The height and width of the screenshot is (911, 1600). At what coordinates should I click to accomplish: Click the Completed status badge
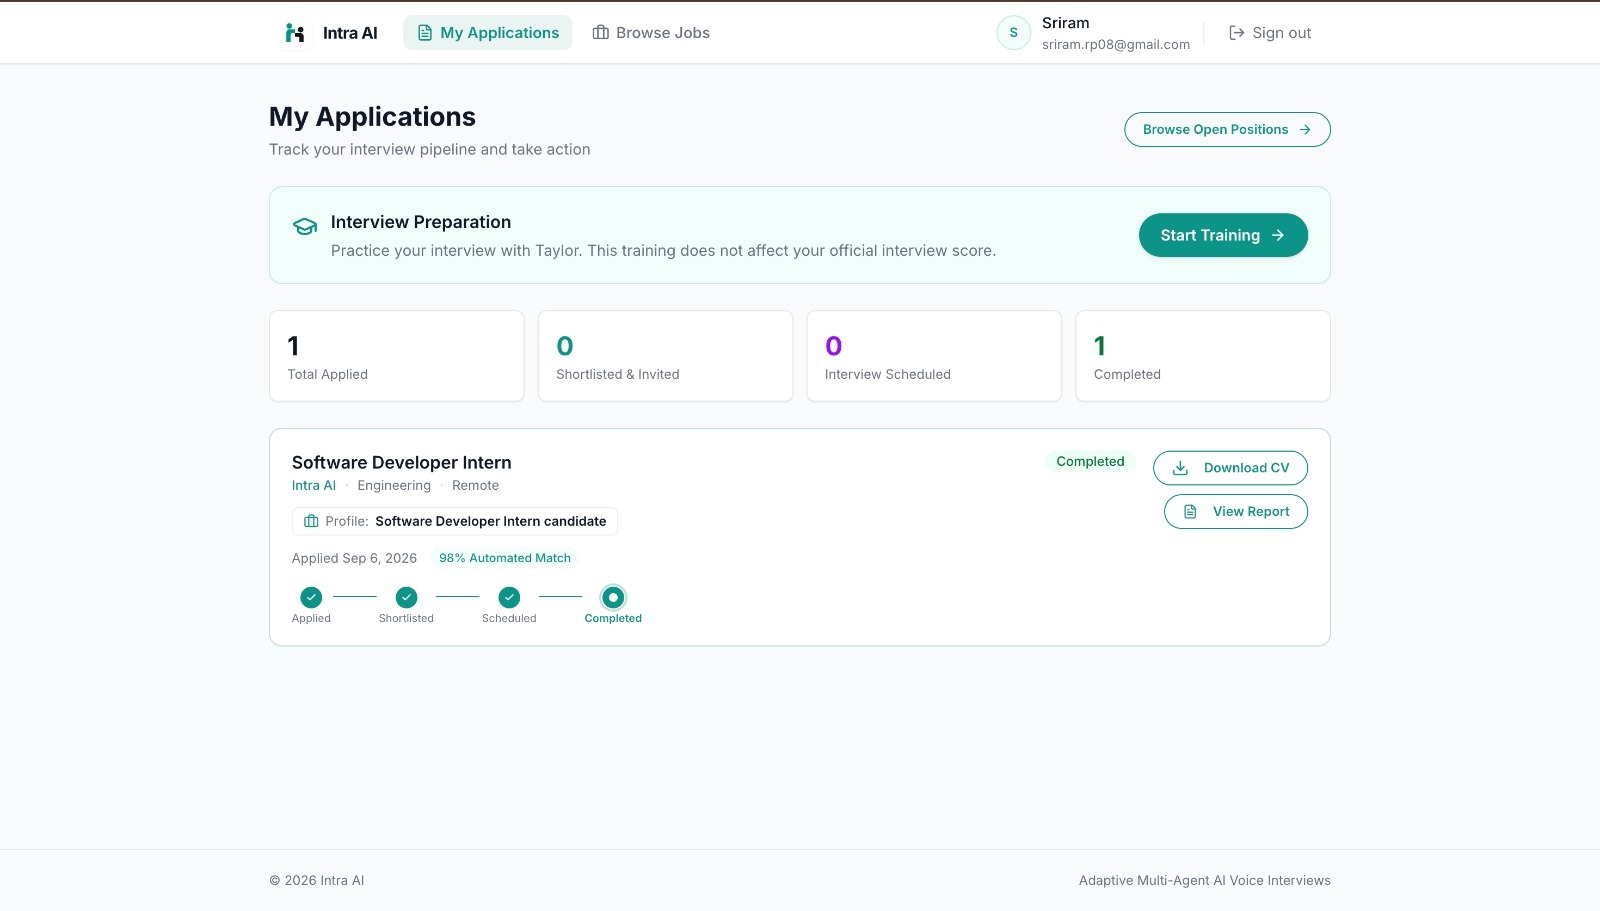click(1090, 462)
